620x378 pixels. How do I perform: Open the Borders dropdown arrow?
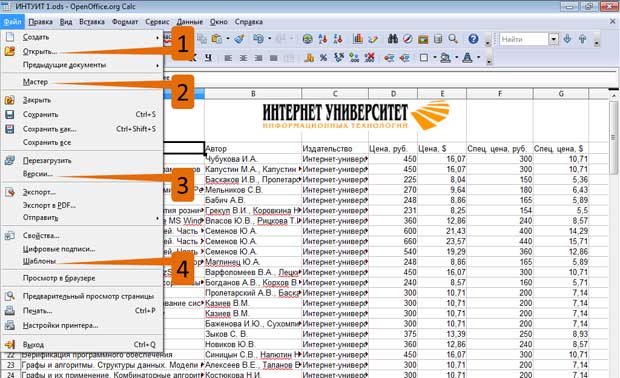434,58
